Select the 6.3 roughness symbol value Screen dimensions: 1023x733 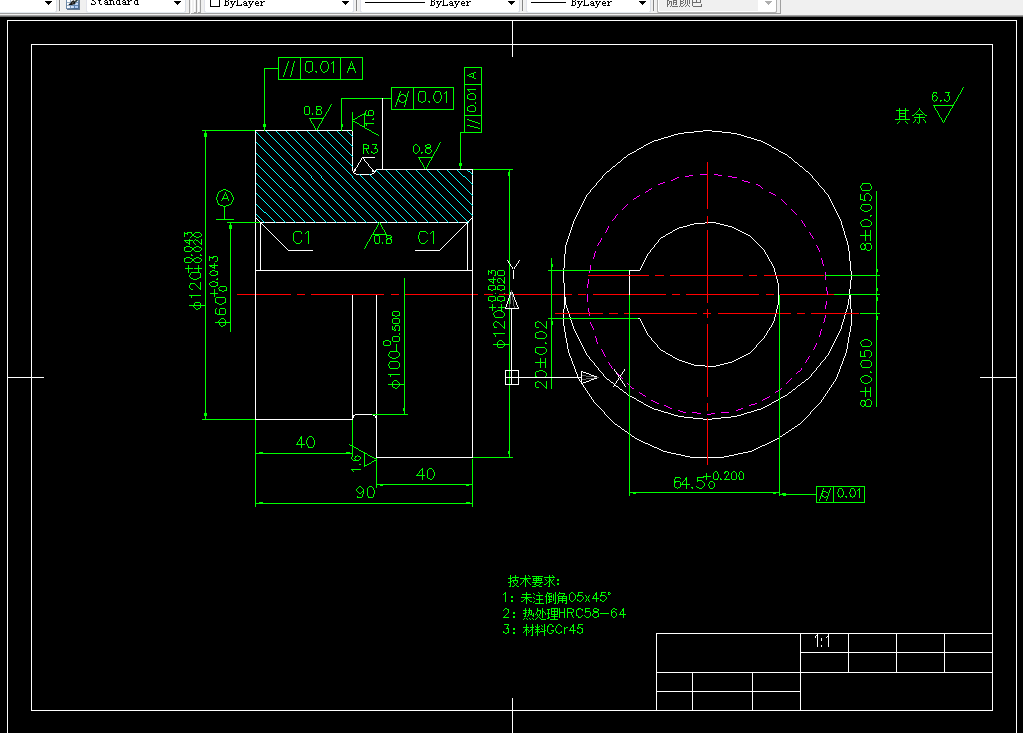click(940, 97)
